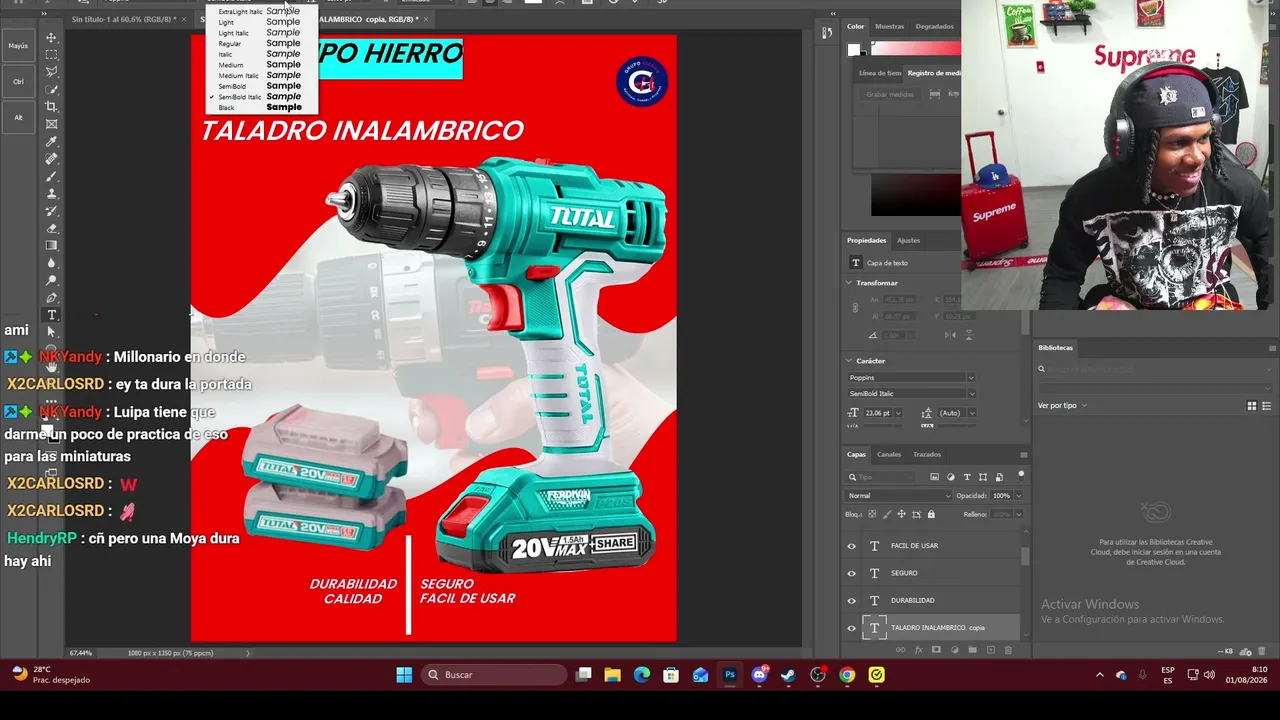Filter layers by type layers
Image resolution: width=1280 pixels, height=720 pixels.
pyautogui.click(x=967, y=477)
